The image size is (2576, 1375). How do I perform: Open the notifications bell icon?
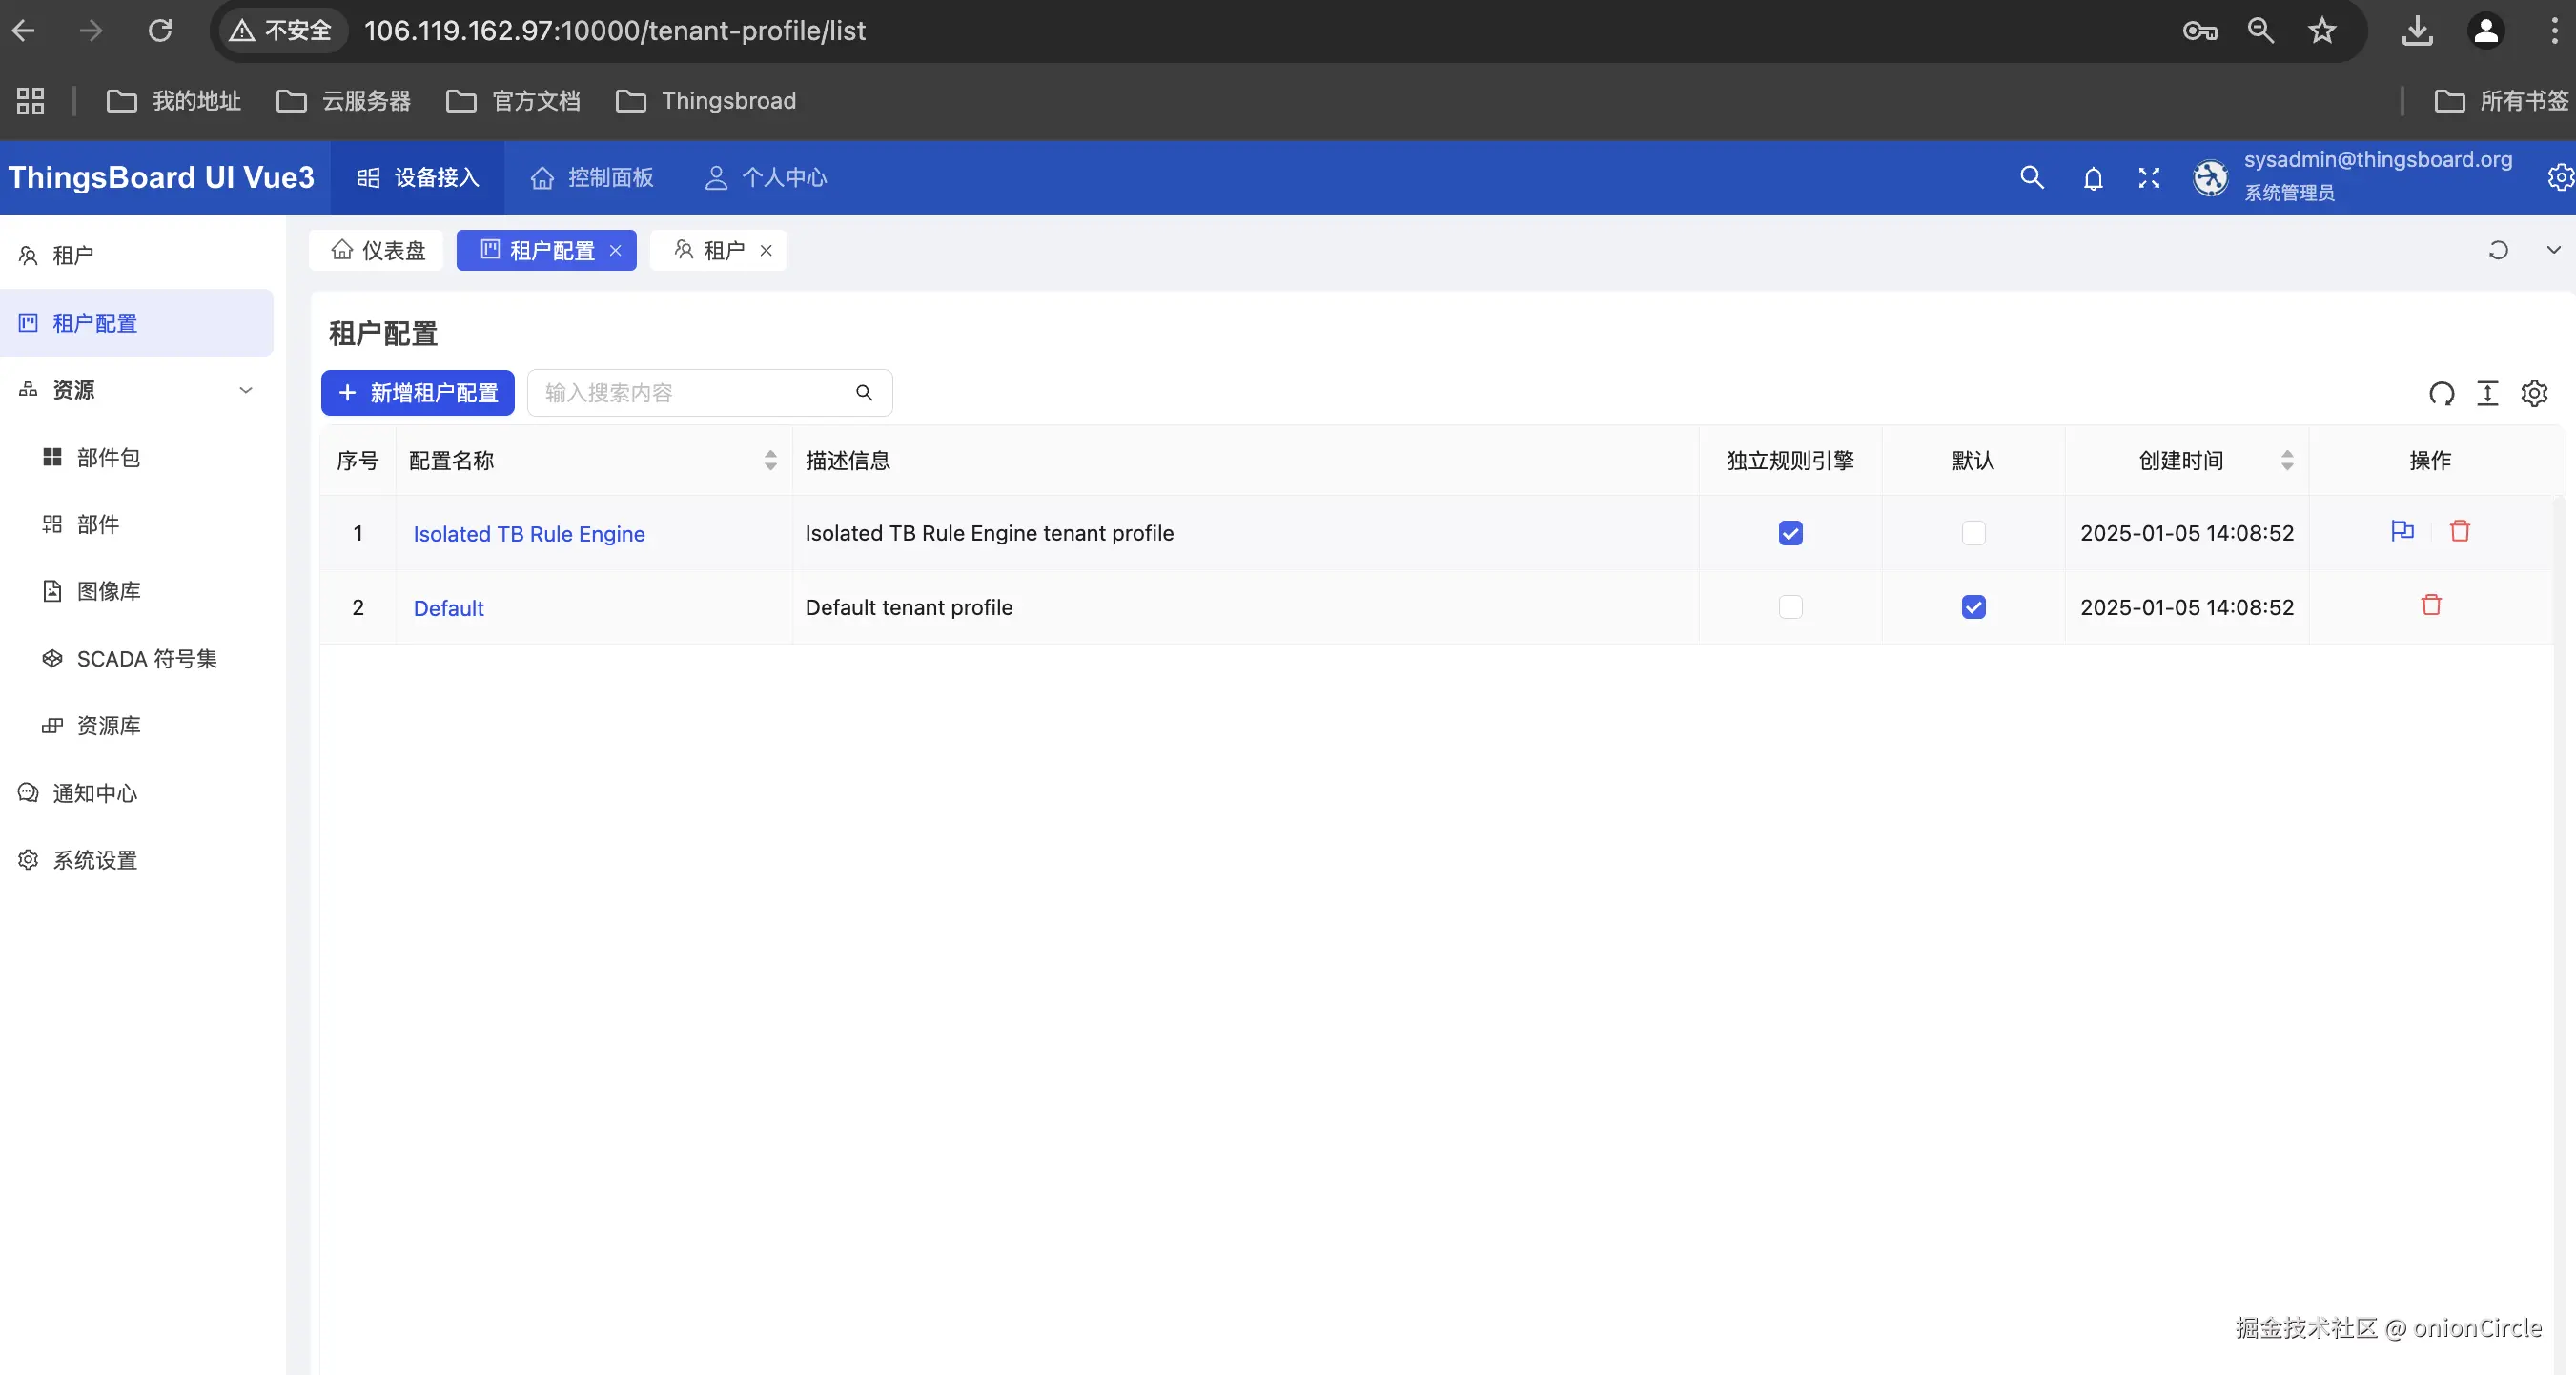pos(2092,178)
